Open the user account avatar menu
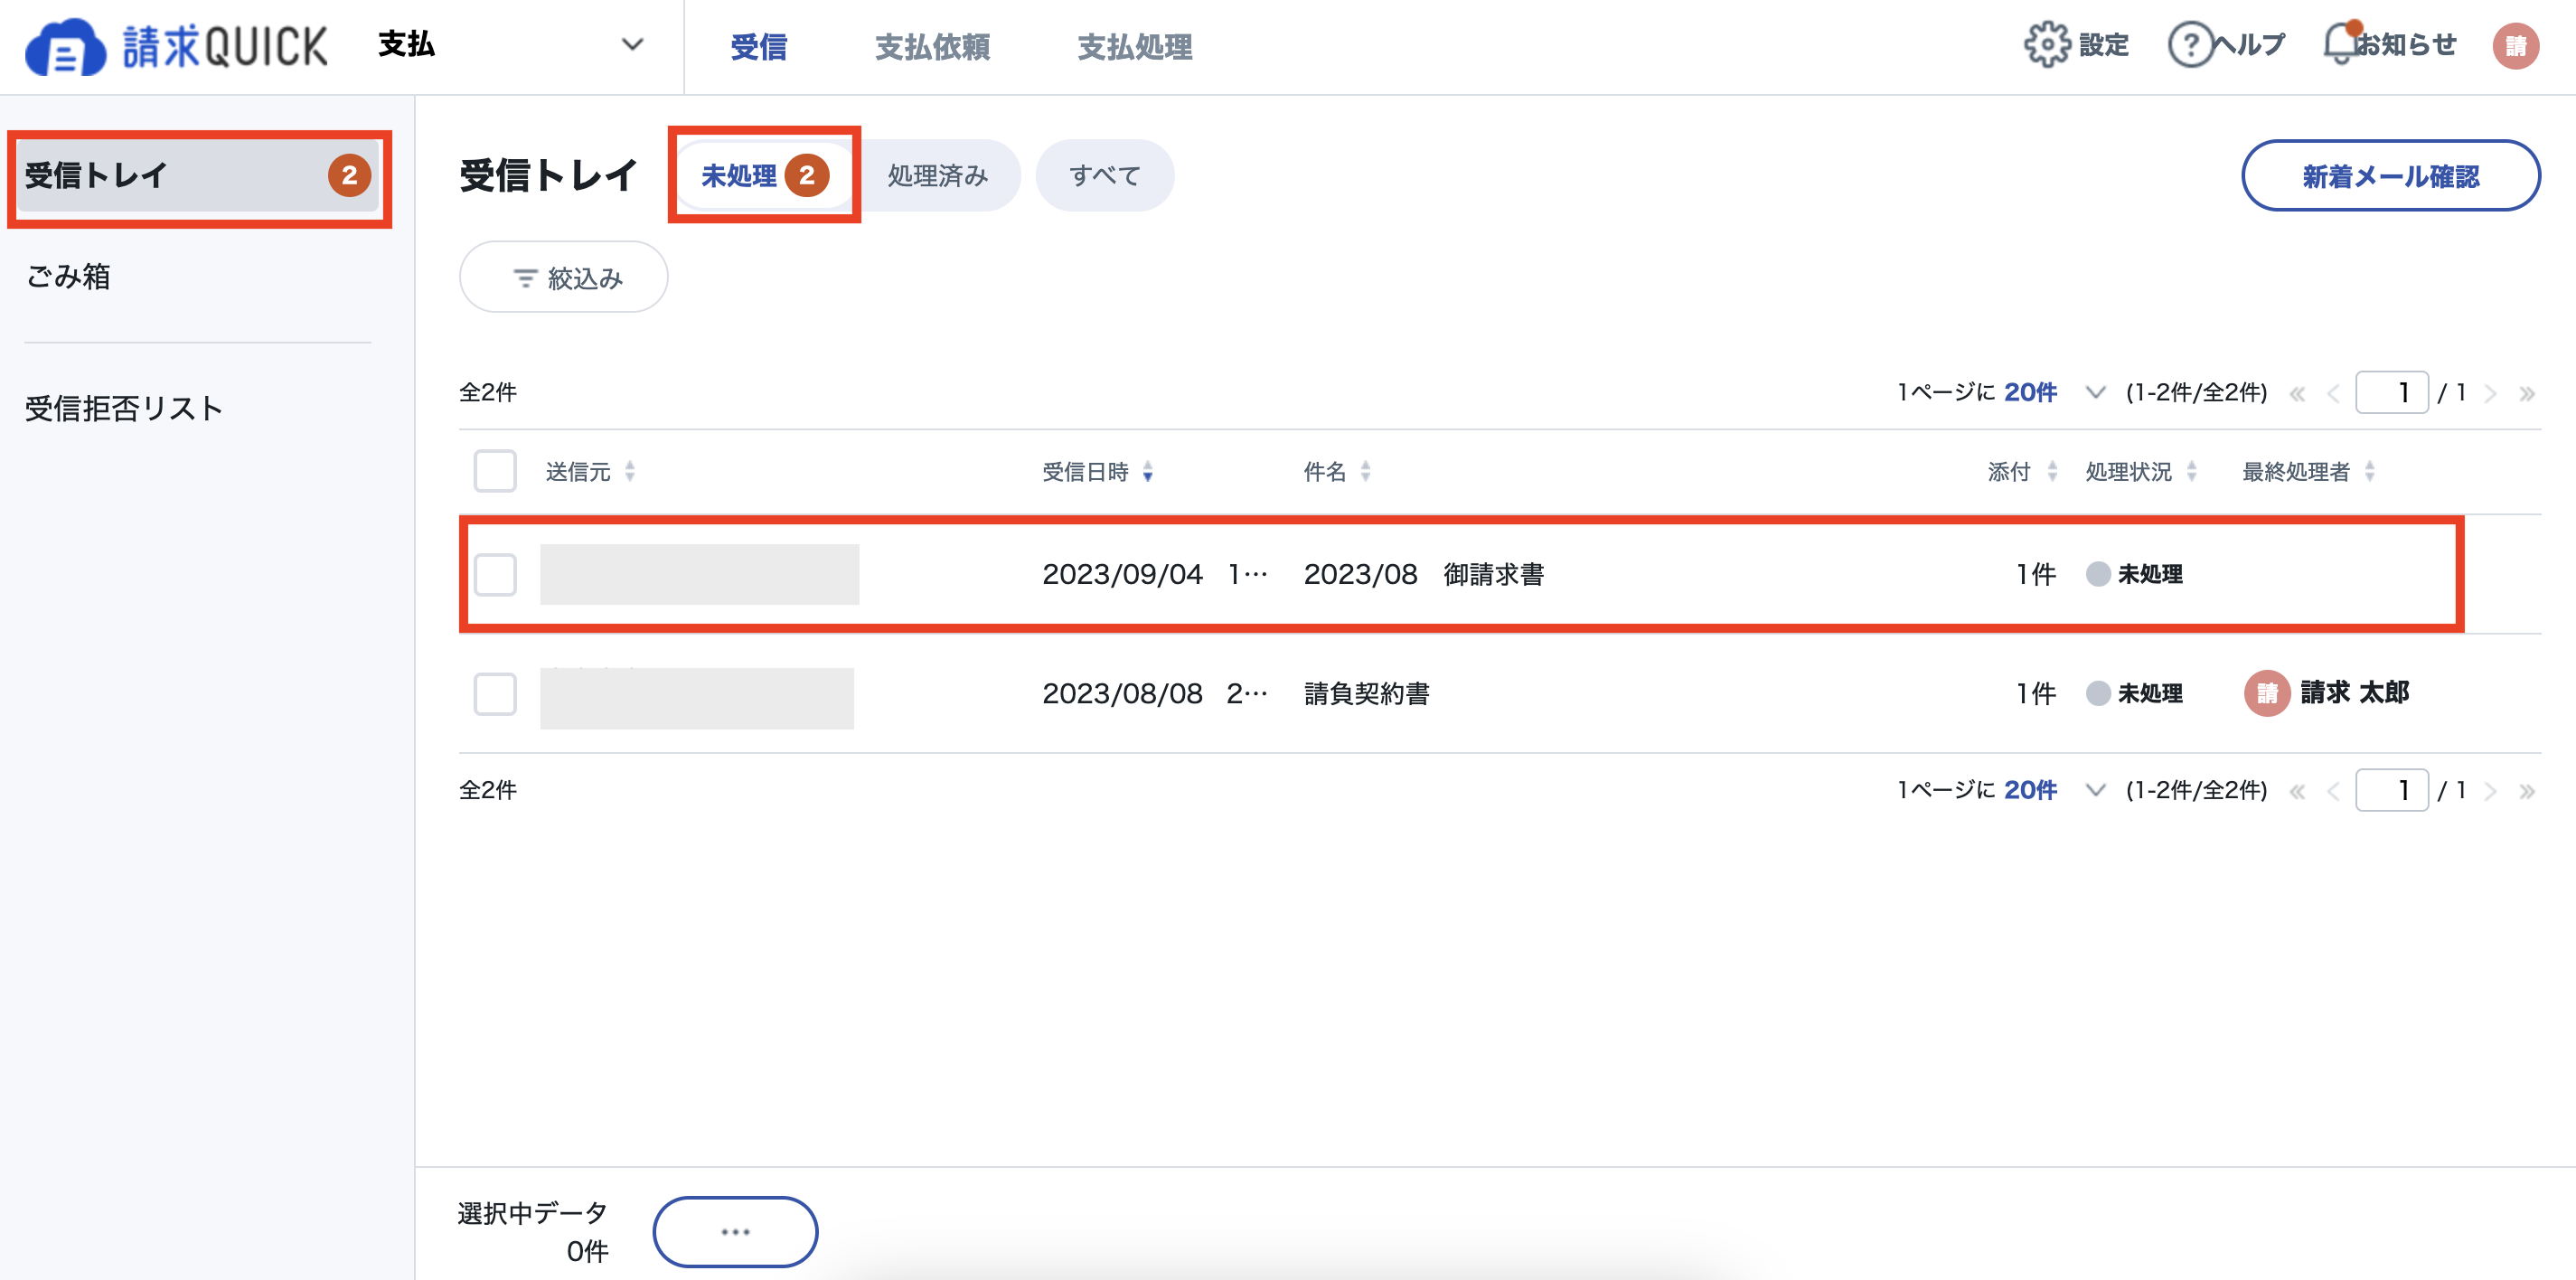The image size is (2576, 1280). click(x=2515, y=46)
